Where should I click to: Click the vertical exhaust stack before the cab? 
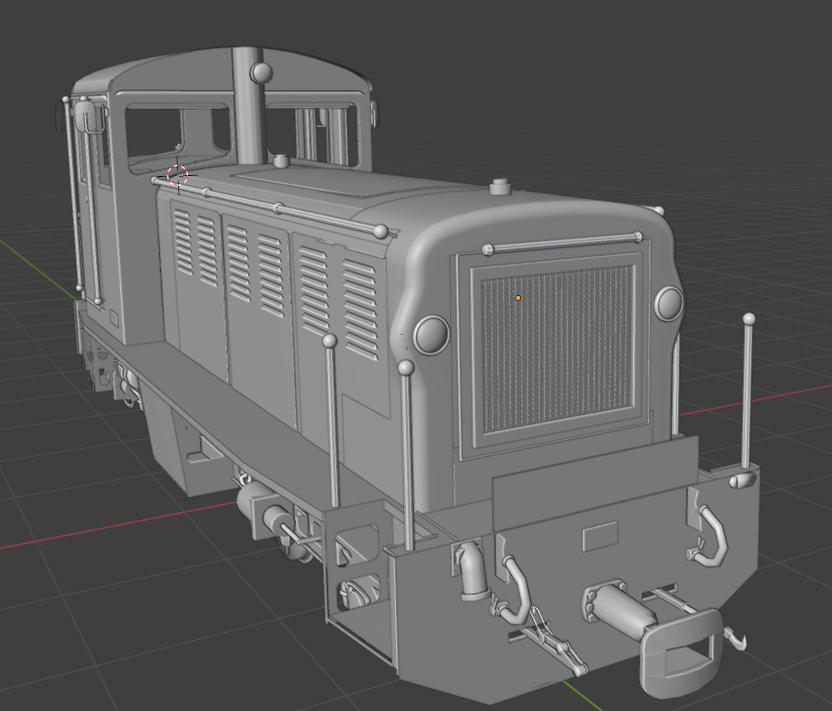(248, 105)
